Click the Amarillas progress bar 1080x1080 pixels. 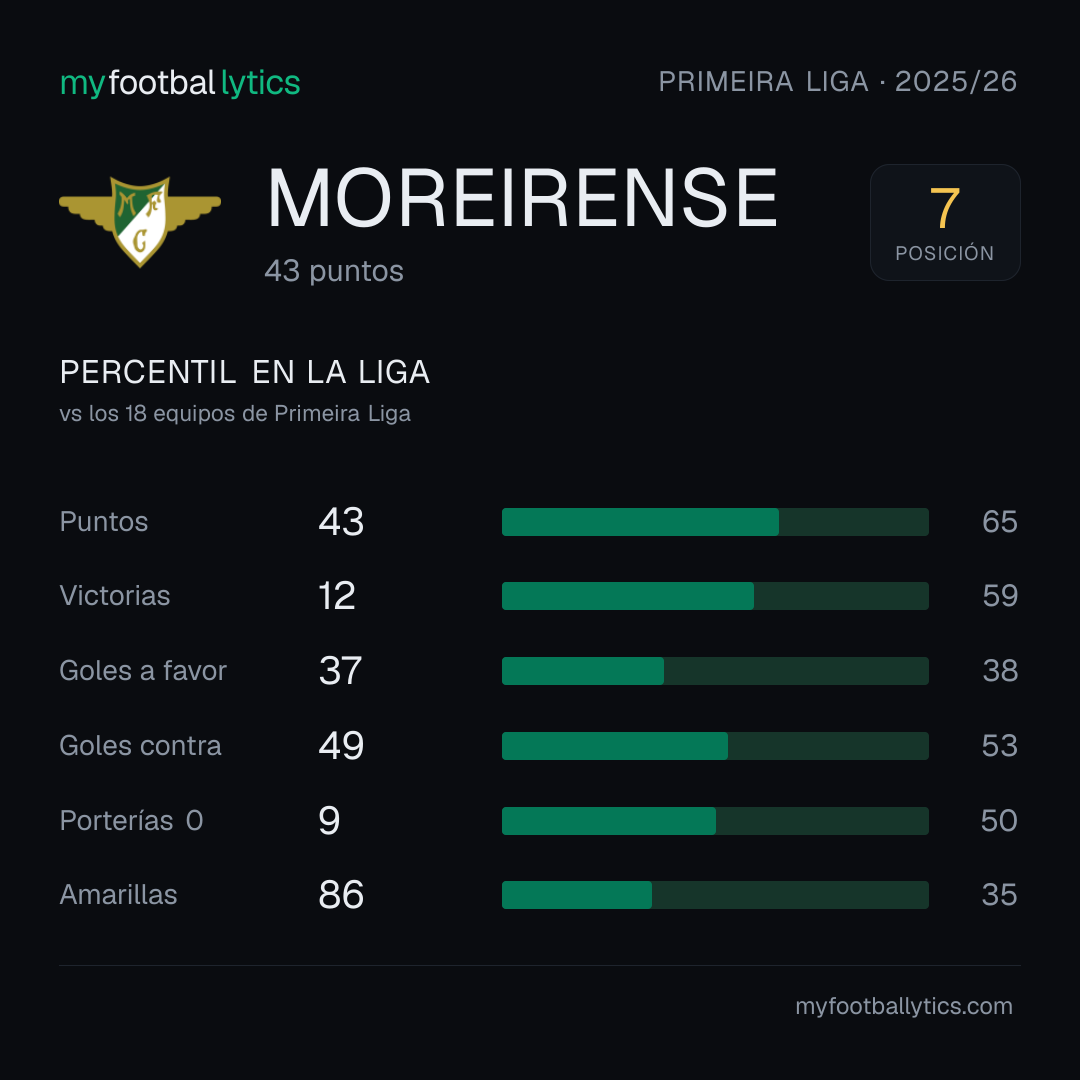715,895
